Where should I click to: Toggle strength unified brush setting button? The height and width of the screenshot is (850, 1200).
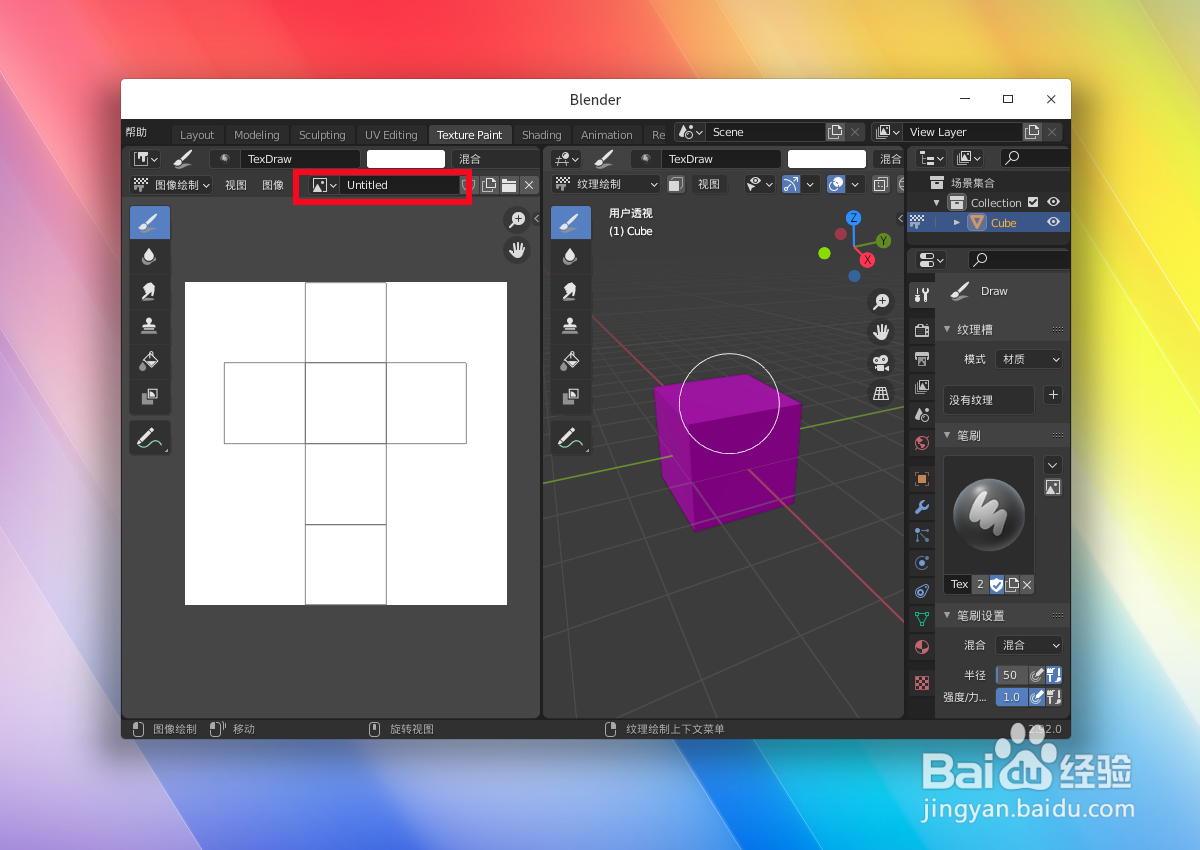pos(1053,697)
